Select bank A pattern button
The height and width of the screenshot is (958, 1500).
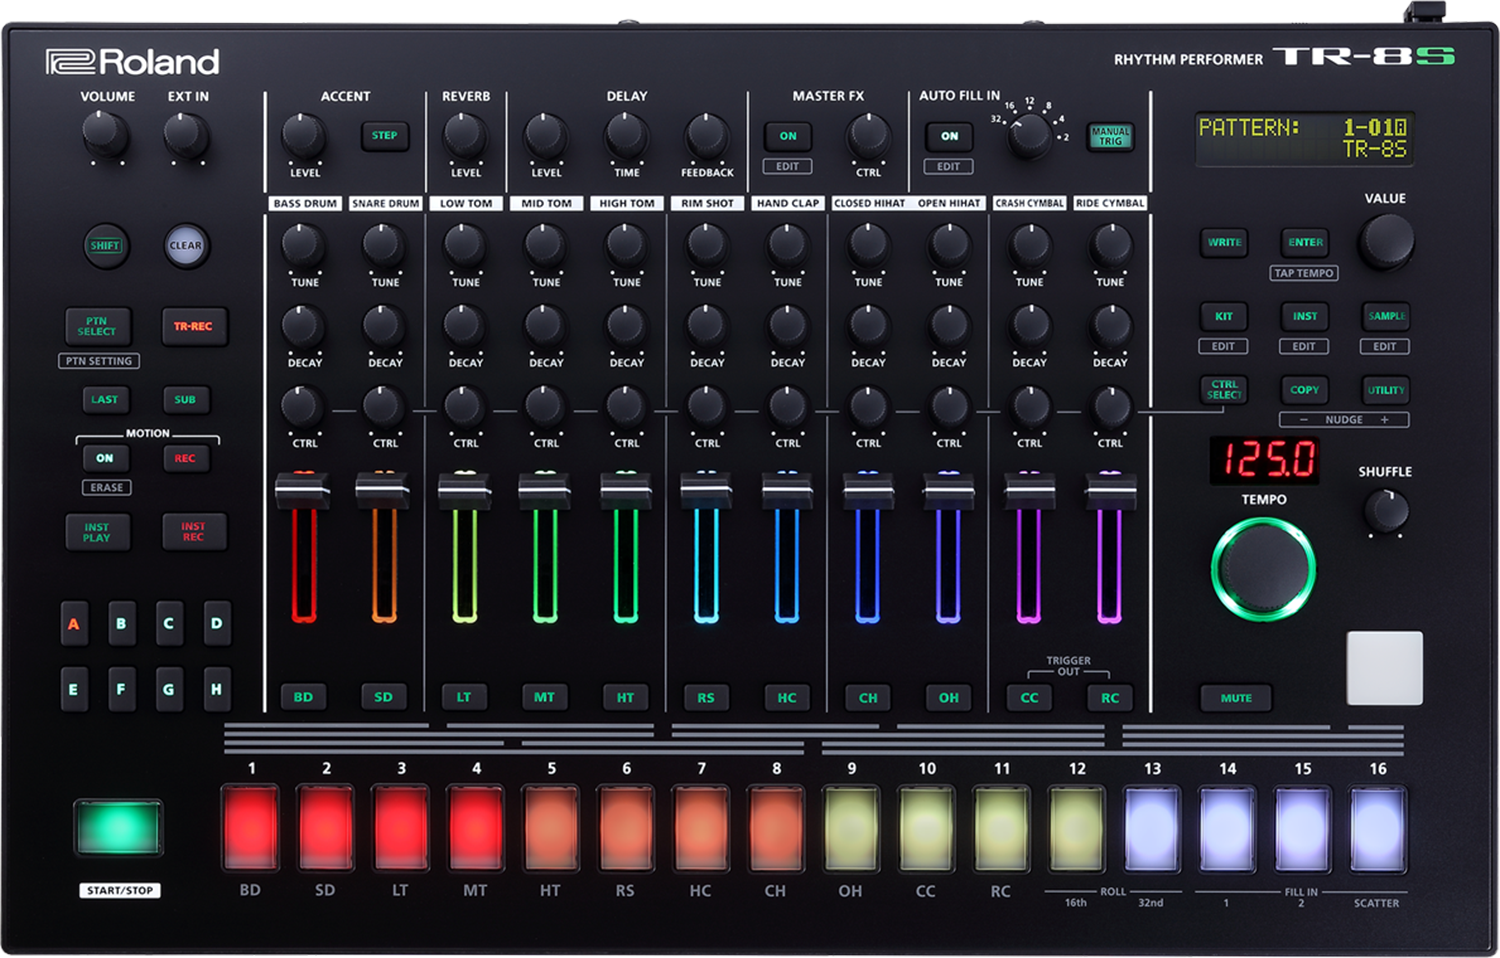(x=74, y=624)
